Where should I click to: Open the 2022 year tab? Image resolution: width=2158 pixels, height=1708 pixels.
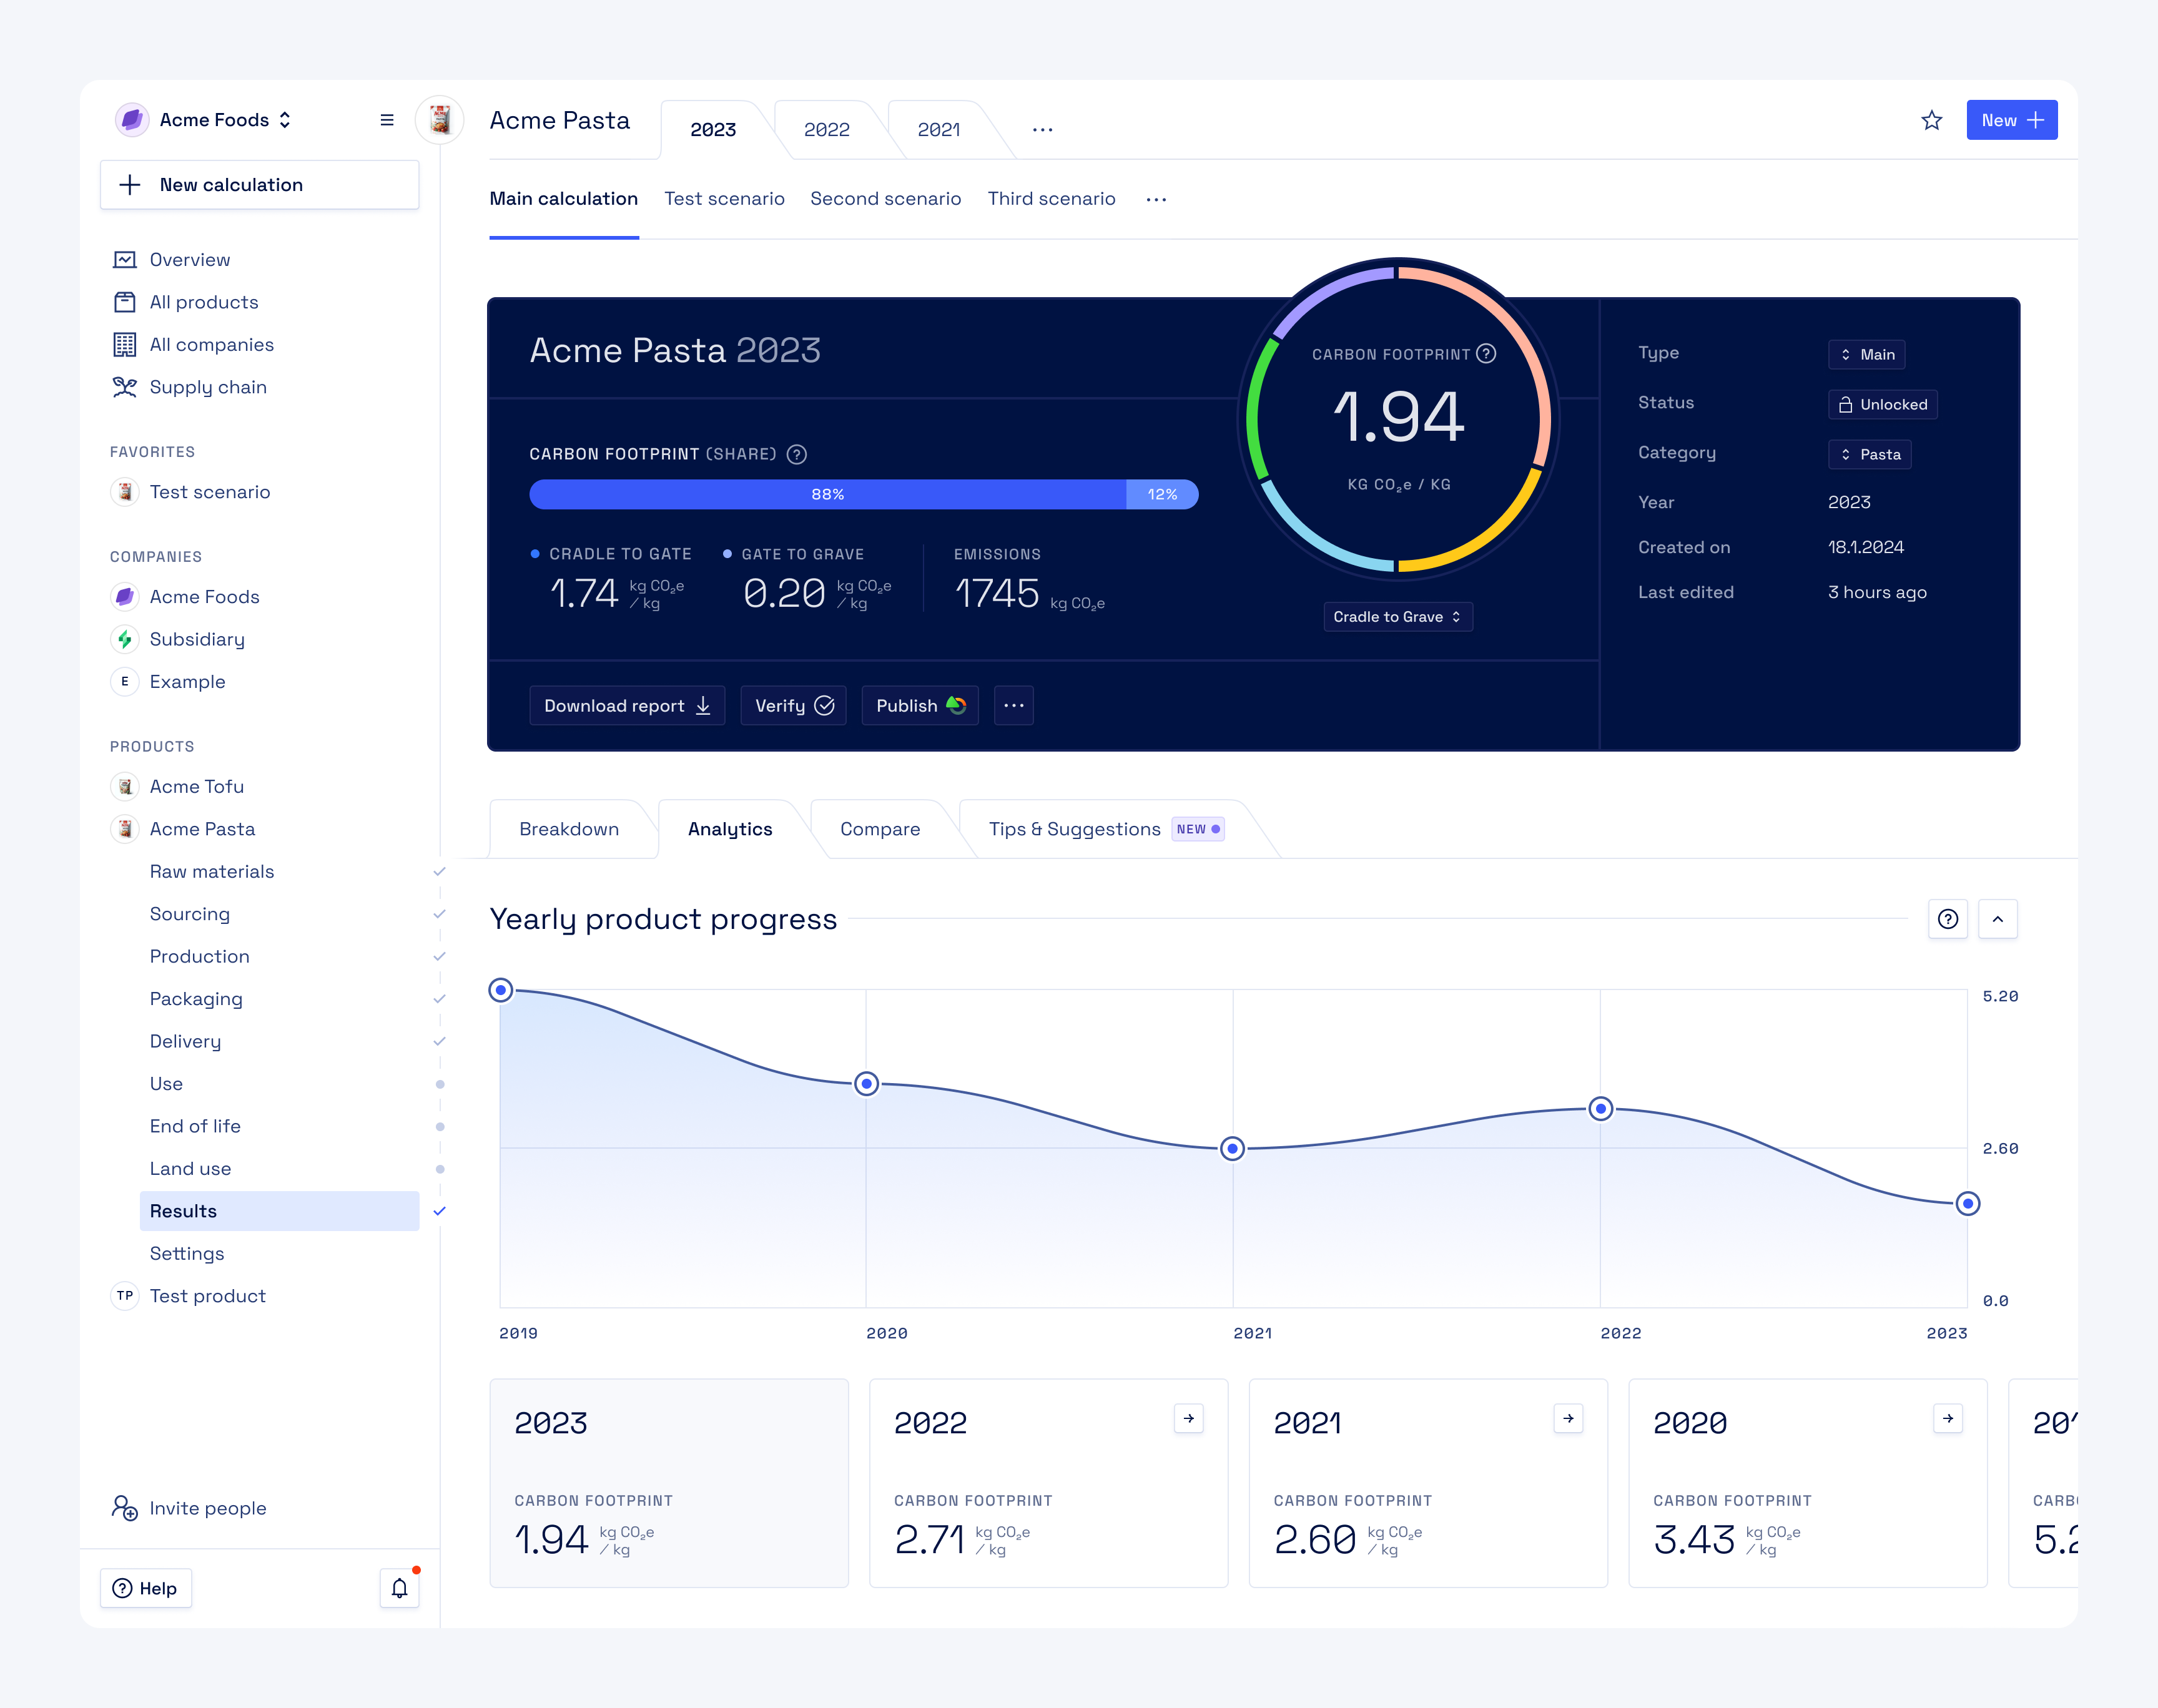tap(827, 129)
